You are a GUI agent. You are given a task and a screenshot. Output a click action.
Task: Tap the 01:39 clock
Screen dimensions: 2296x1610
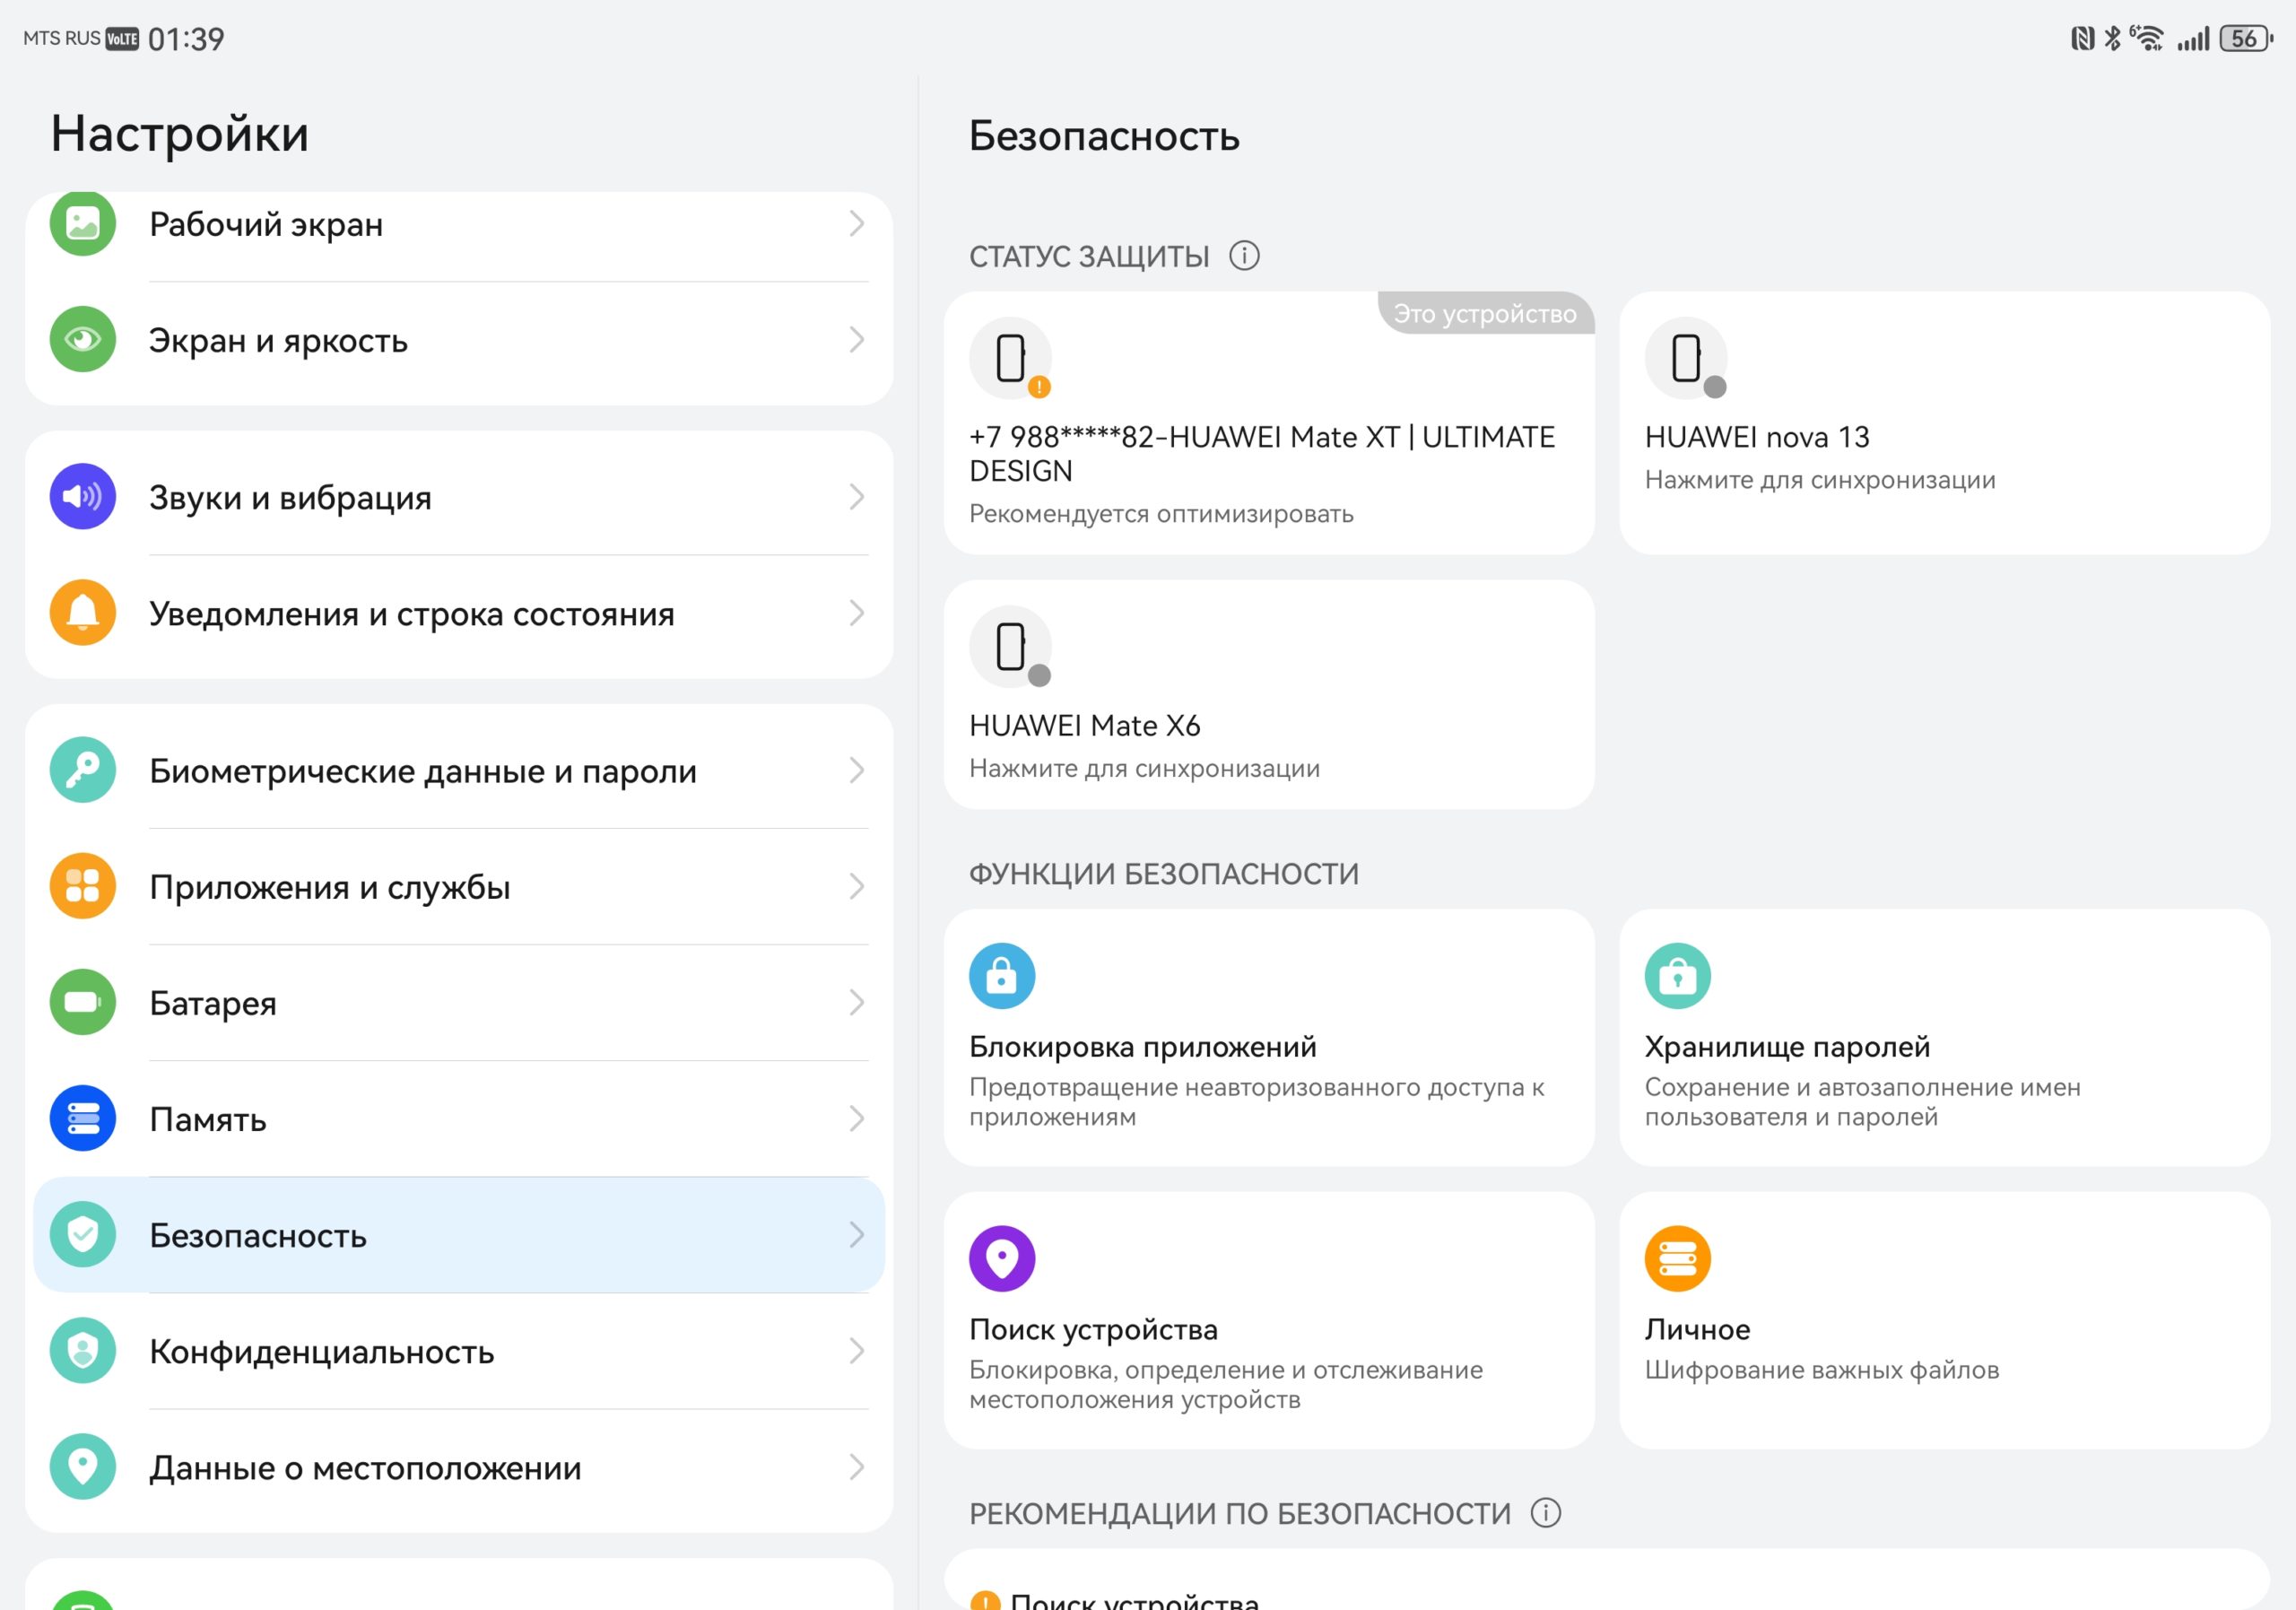186,39
